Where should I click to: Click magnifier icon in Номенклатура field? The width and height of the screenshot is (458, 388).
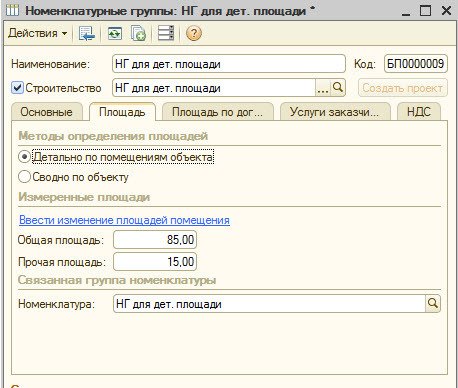[x=433, y=303]
